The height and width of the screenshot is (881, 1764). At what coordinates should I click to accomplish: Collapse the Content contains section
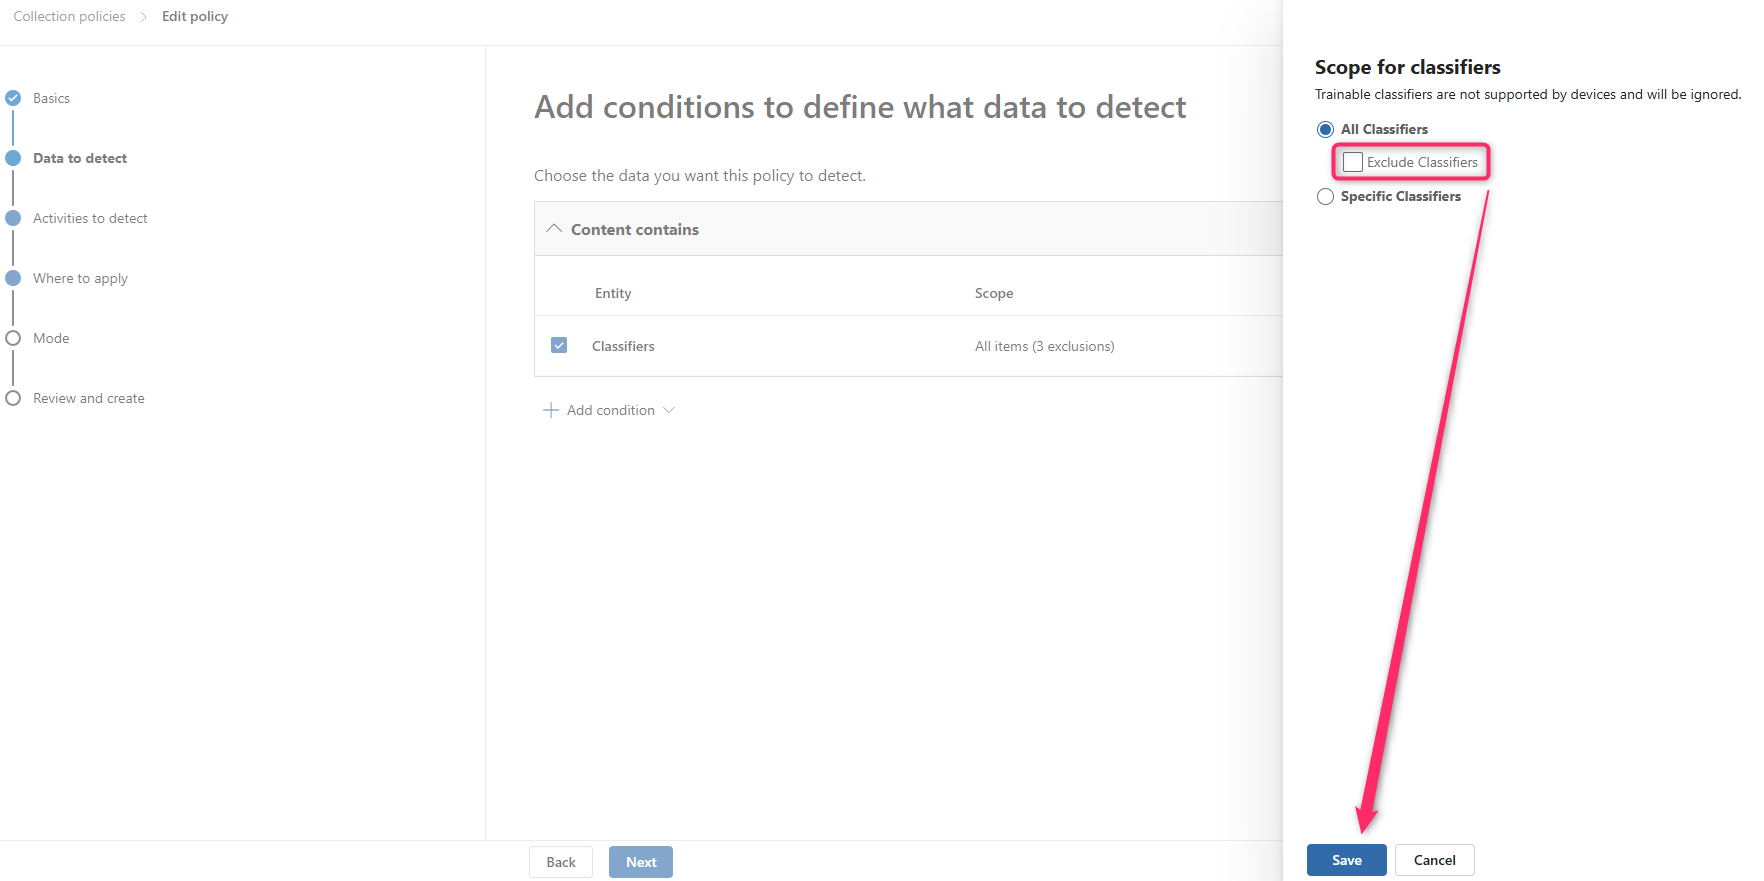coord(554,229)
